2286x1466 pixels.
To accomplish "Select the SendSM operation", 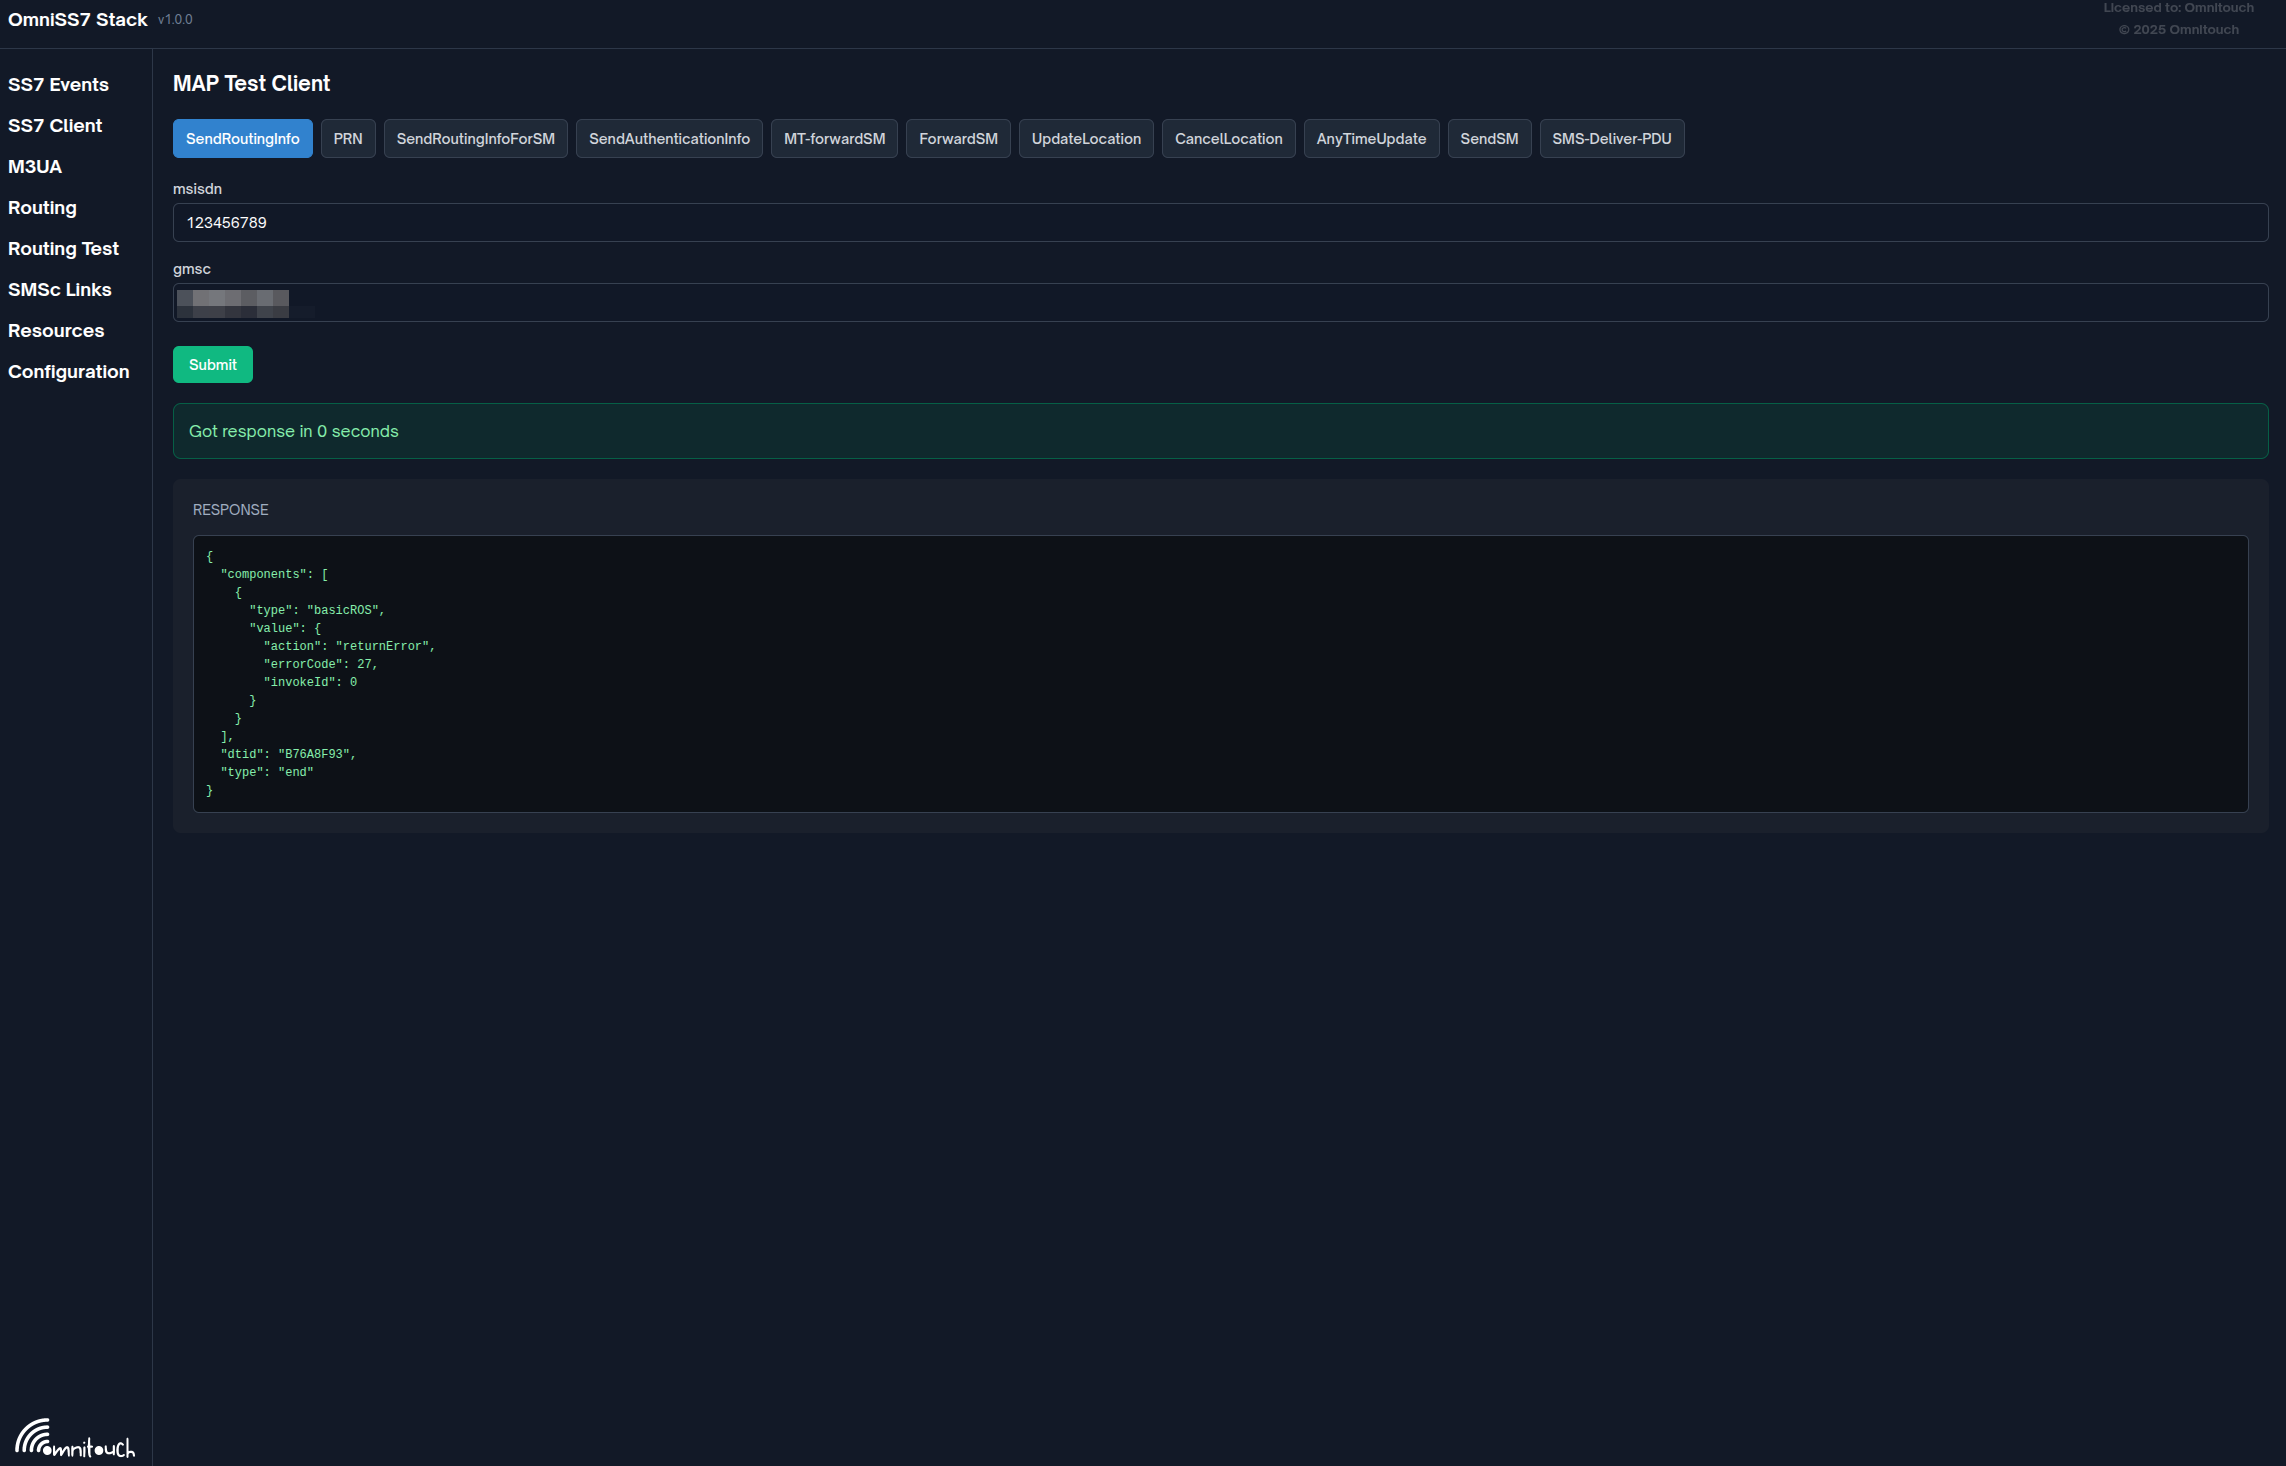I will pos(1489,138).
